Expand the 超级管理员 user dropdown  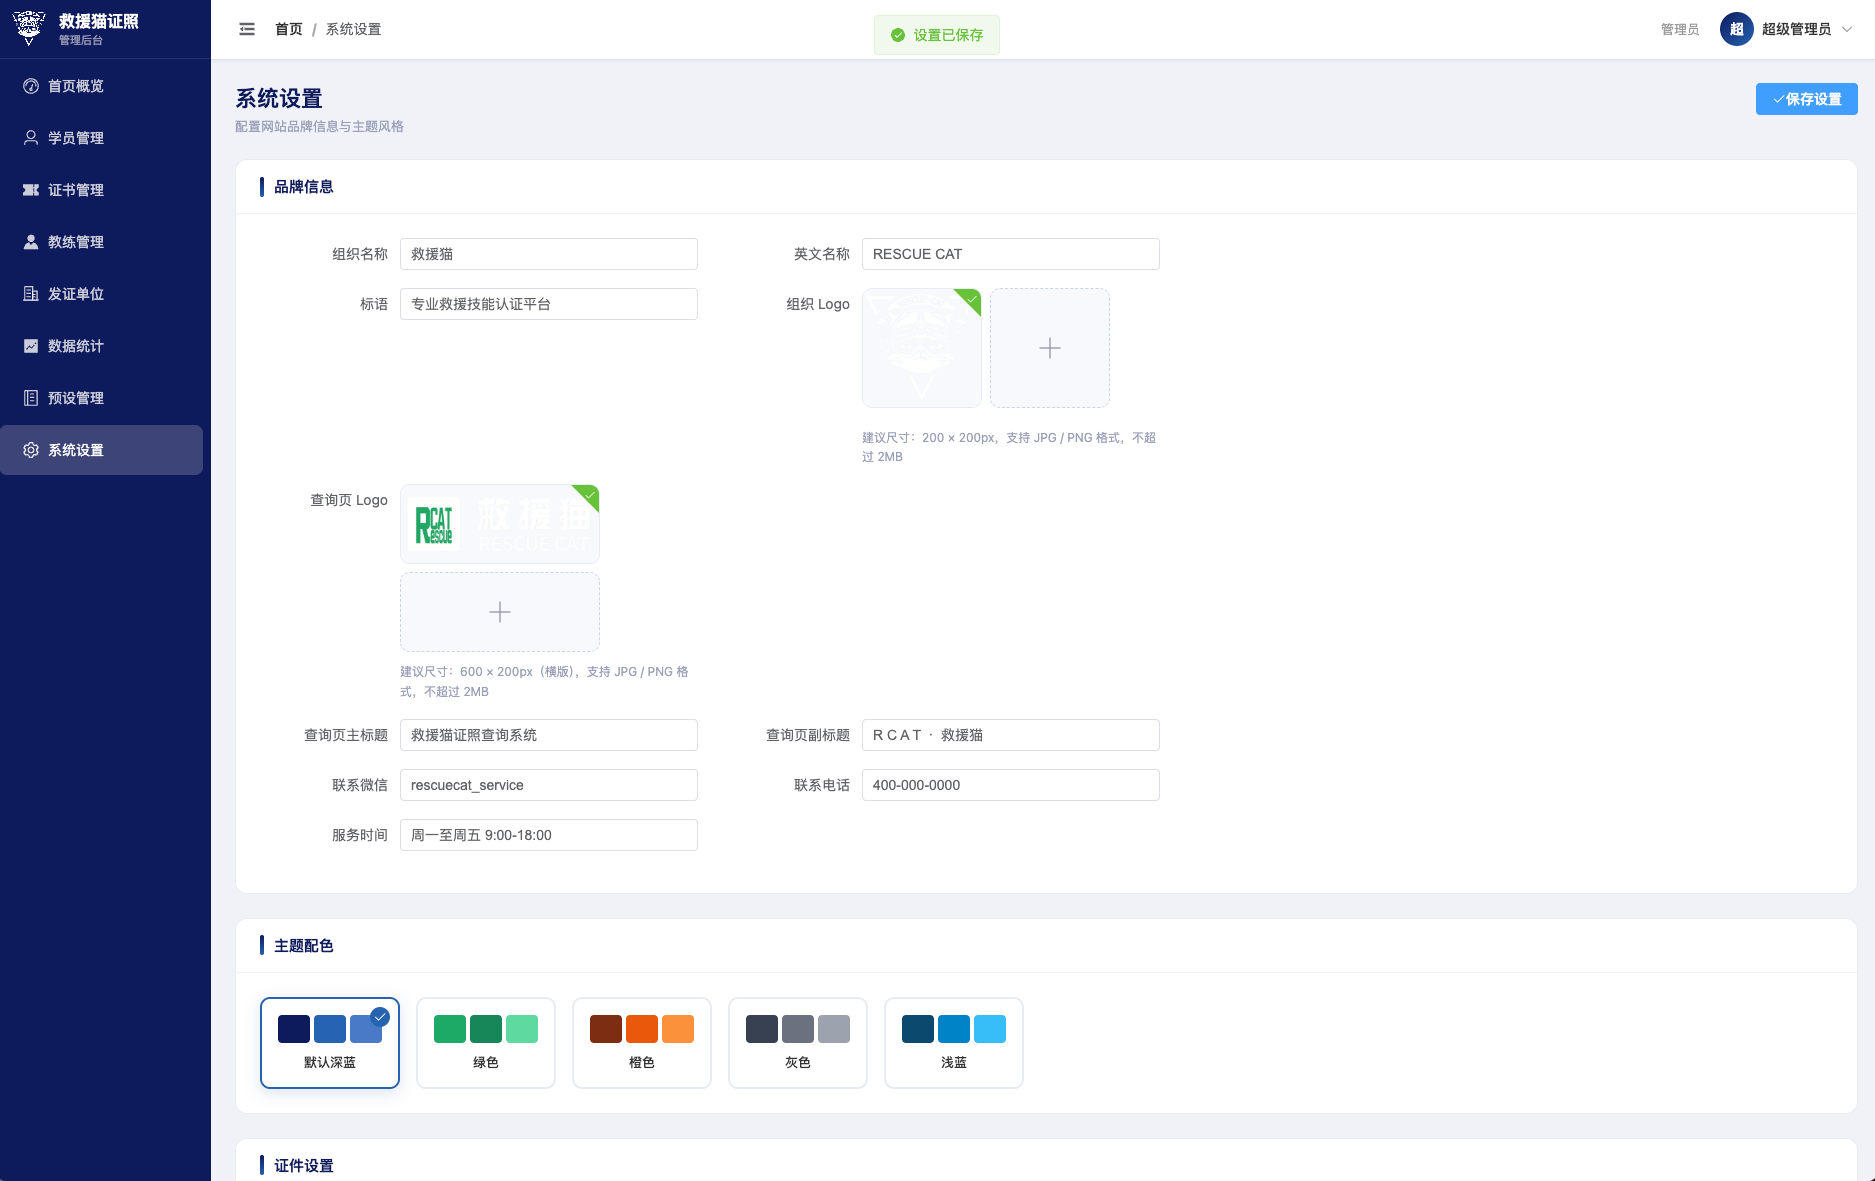(x=1788, y=29)
